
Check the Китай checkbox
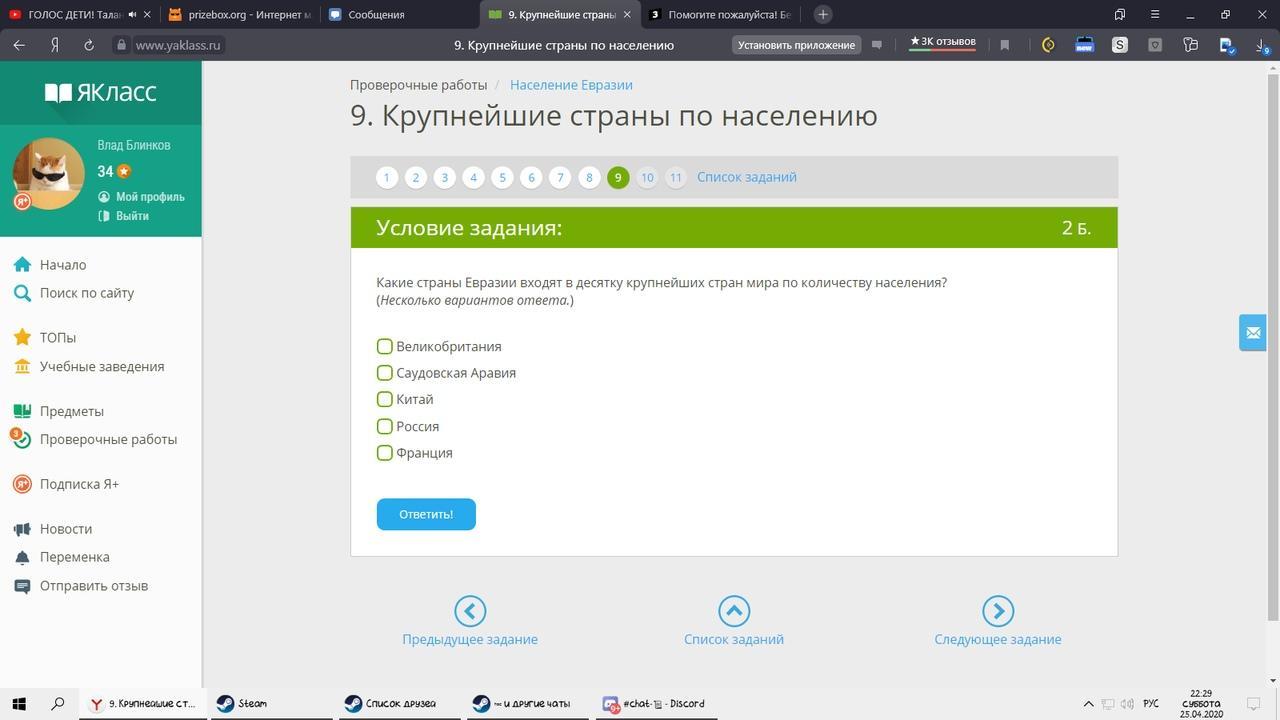tap(384, 399)
